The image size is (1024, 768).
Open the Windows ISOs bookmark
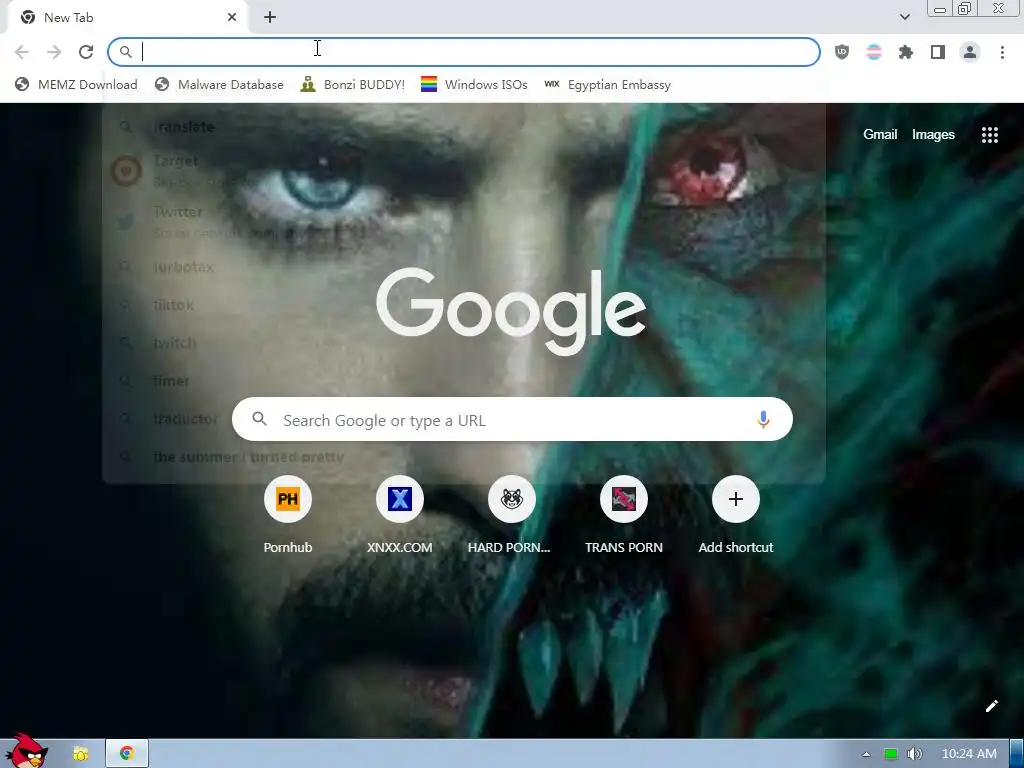click(474, 85)
